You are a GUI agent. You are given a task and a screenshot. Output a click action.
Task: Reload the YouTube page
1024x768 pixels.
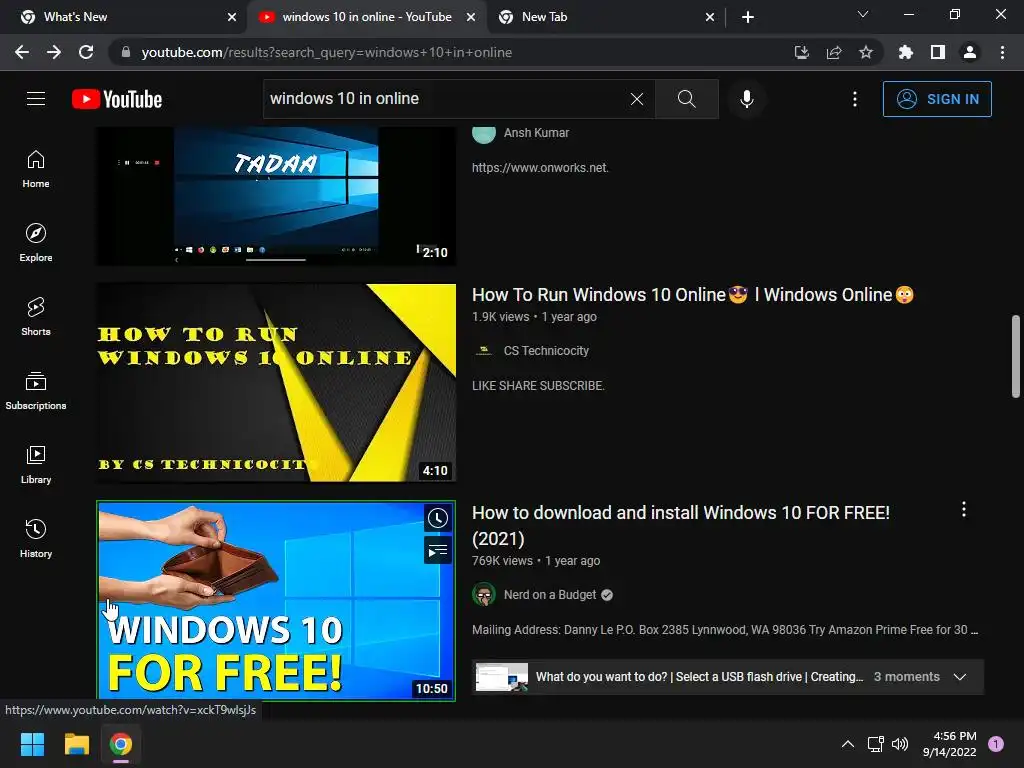tap(86, 52)
